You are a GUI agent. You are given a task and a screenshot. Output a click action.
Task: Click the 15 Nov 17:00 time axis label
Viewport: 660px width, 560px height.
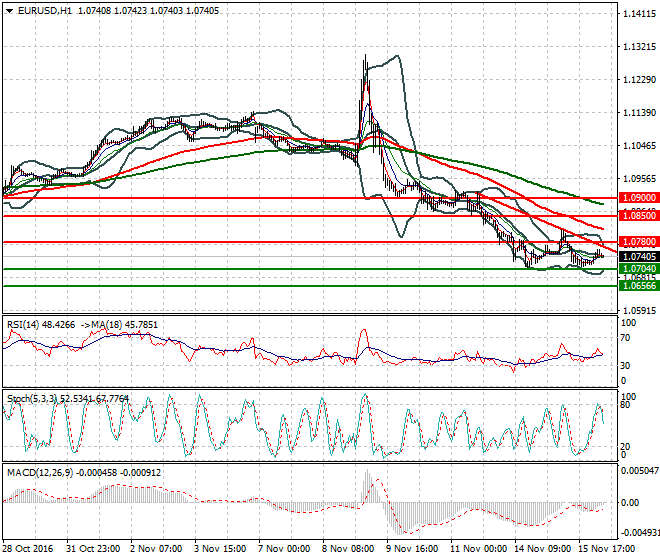coord(607,549)
